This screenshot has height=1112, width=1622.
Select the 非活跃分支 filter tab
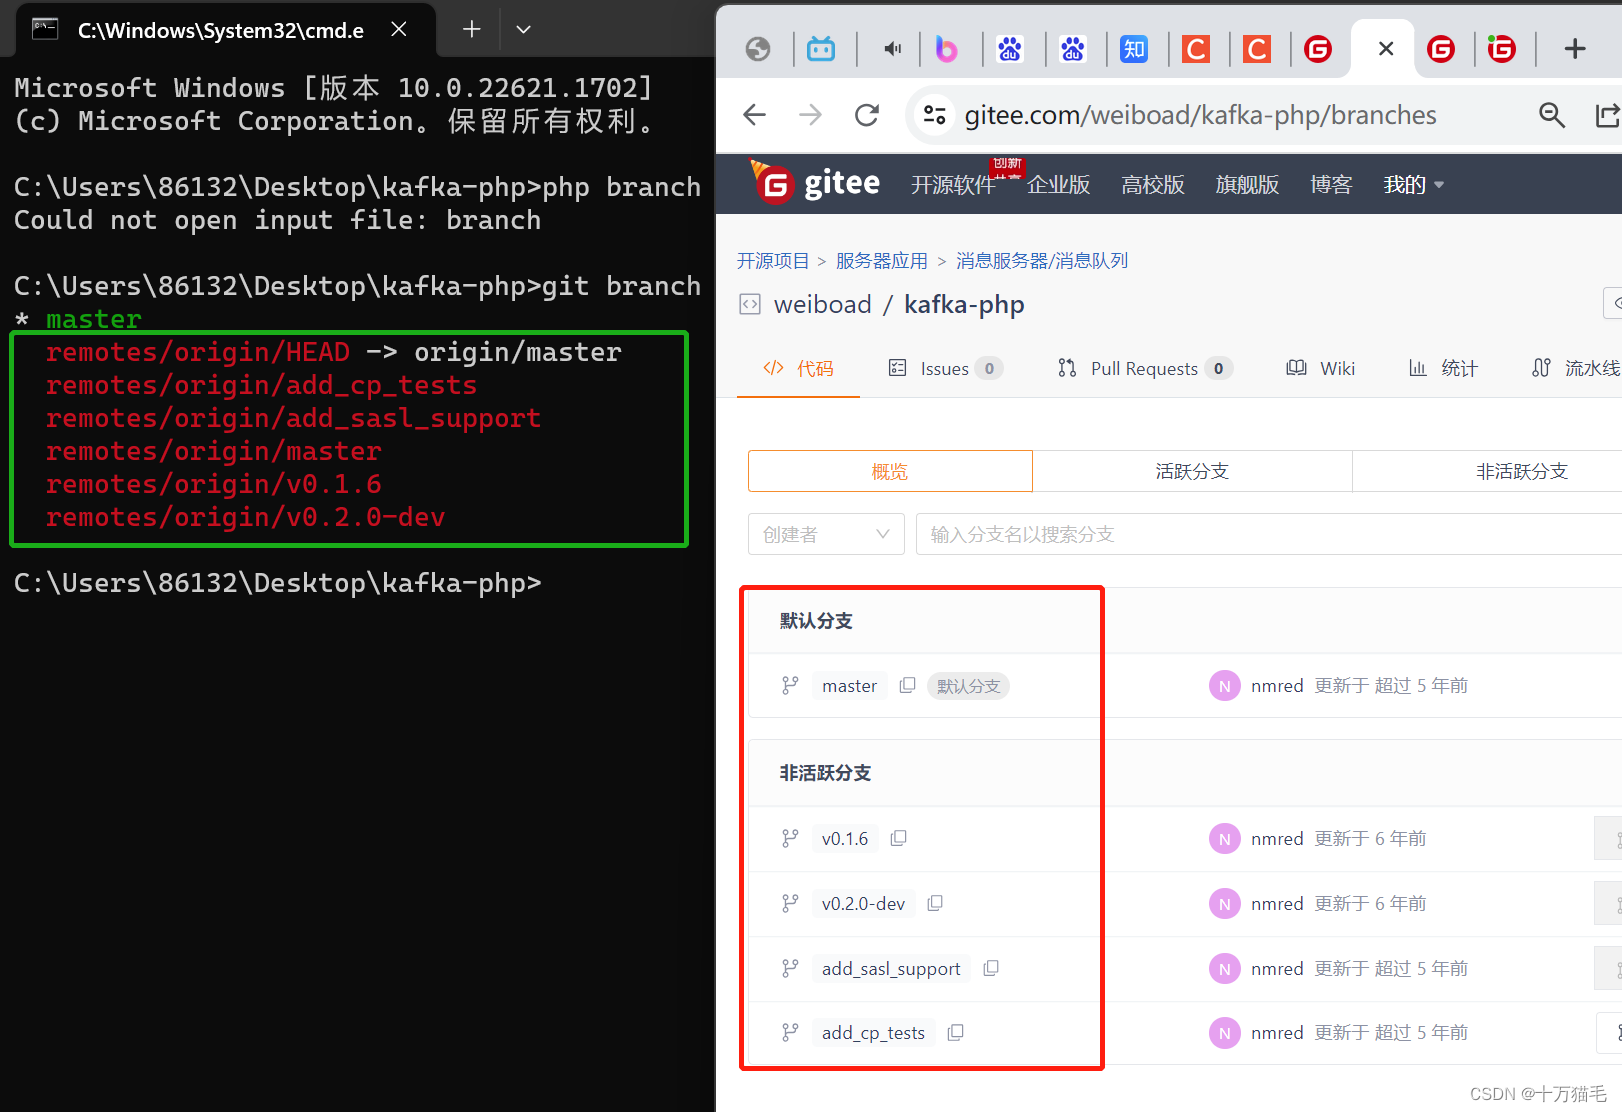point(1488,471)
